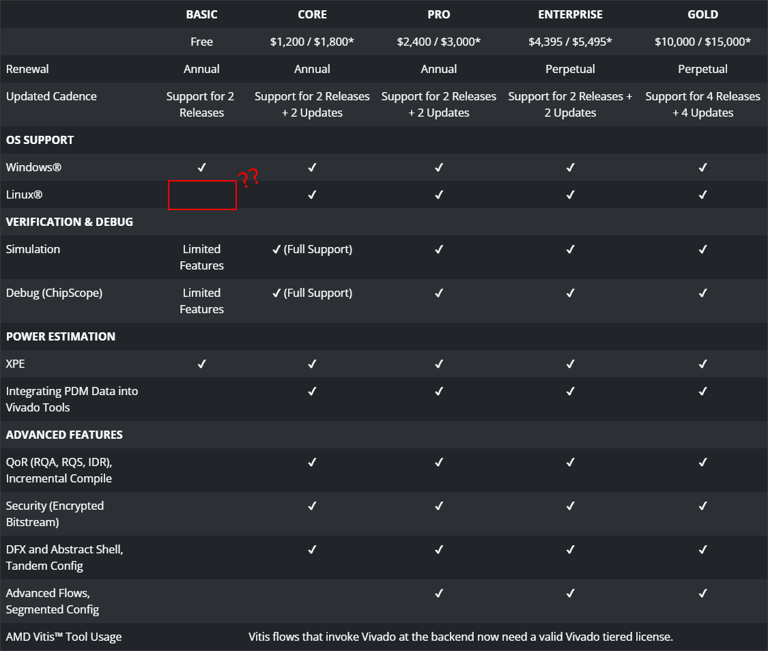The width and height of the screenshot is (768, 651).
Task: Click the Renewal row label
Action: tap(27, 69)
